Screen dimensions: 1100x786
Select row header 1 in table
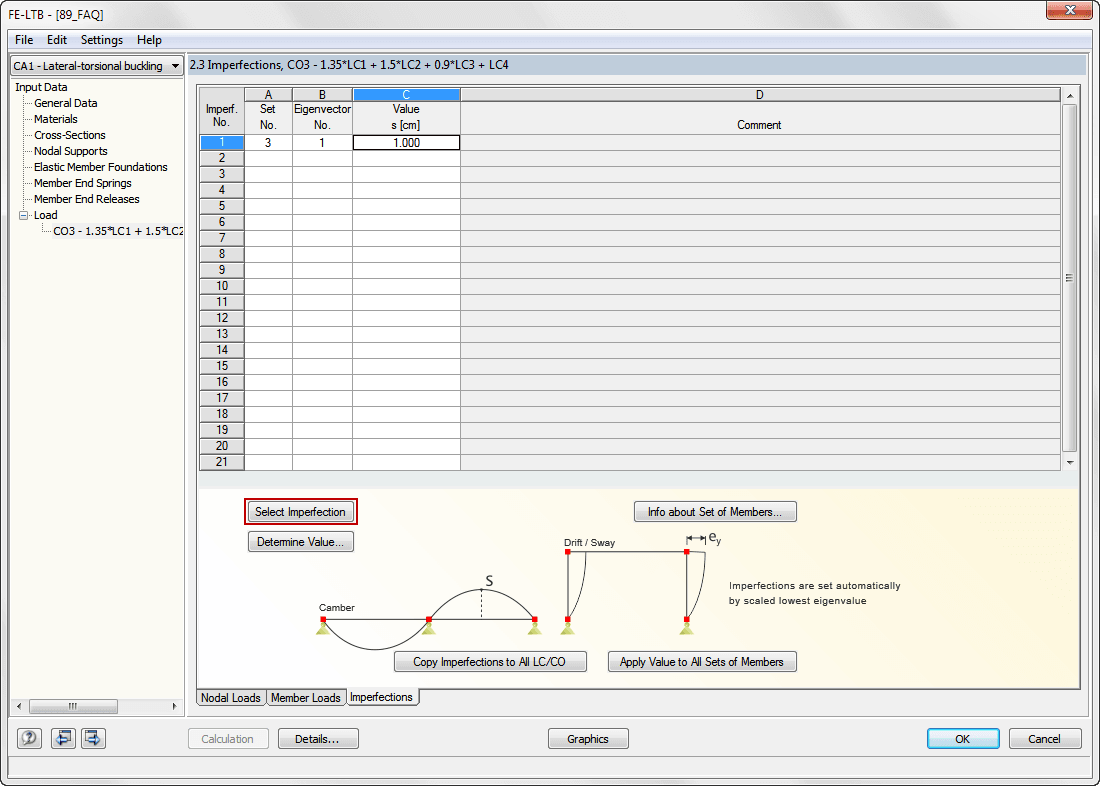click(x=222, y=142)
